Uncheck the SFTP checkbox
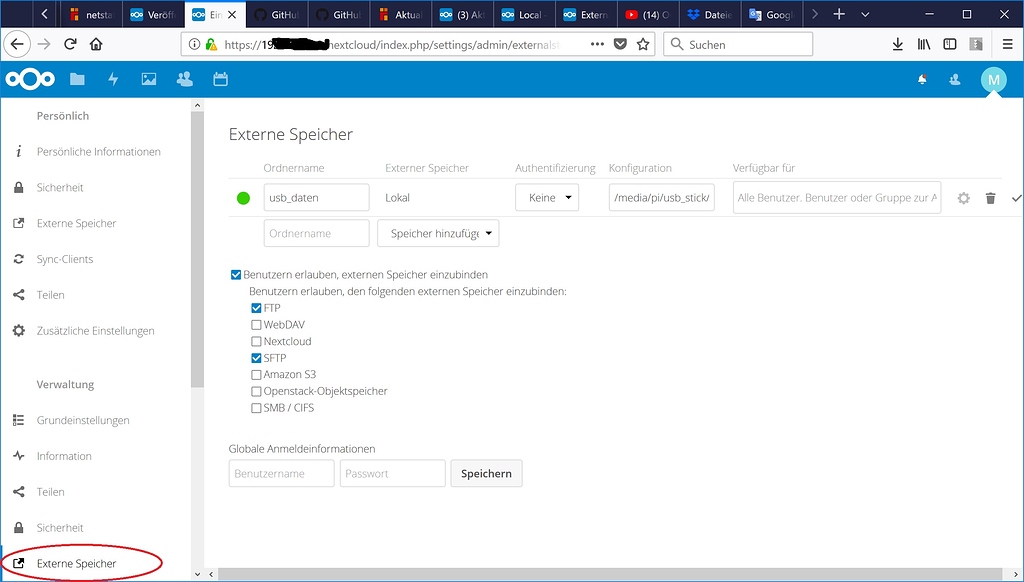1024x582 pixels. (256, 358)
